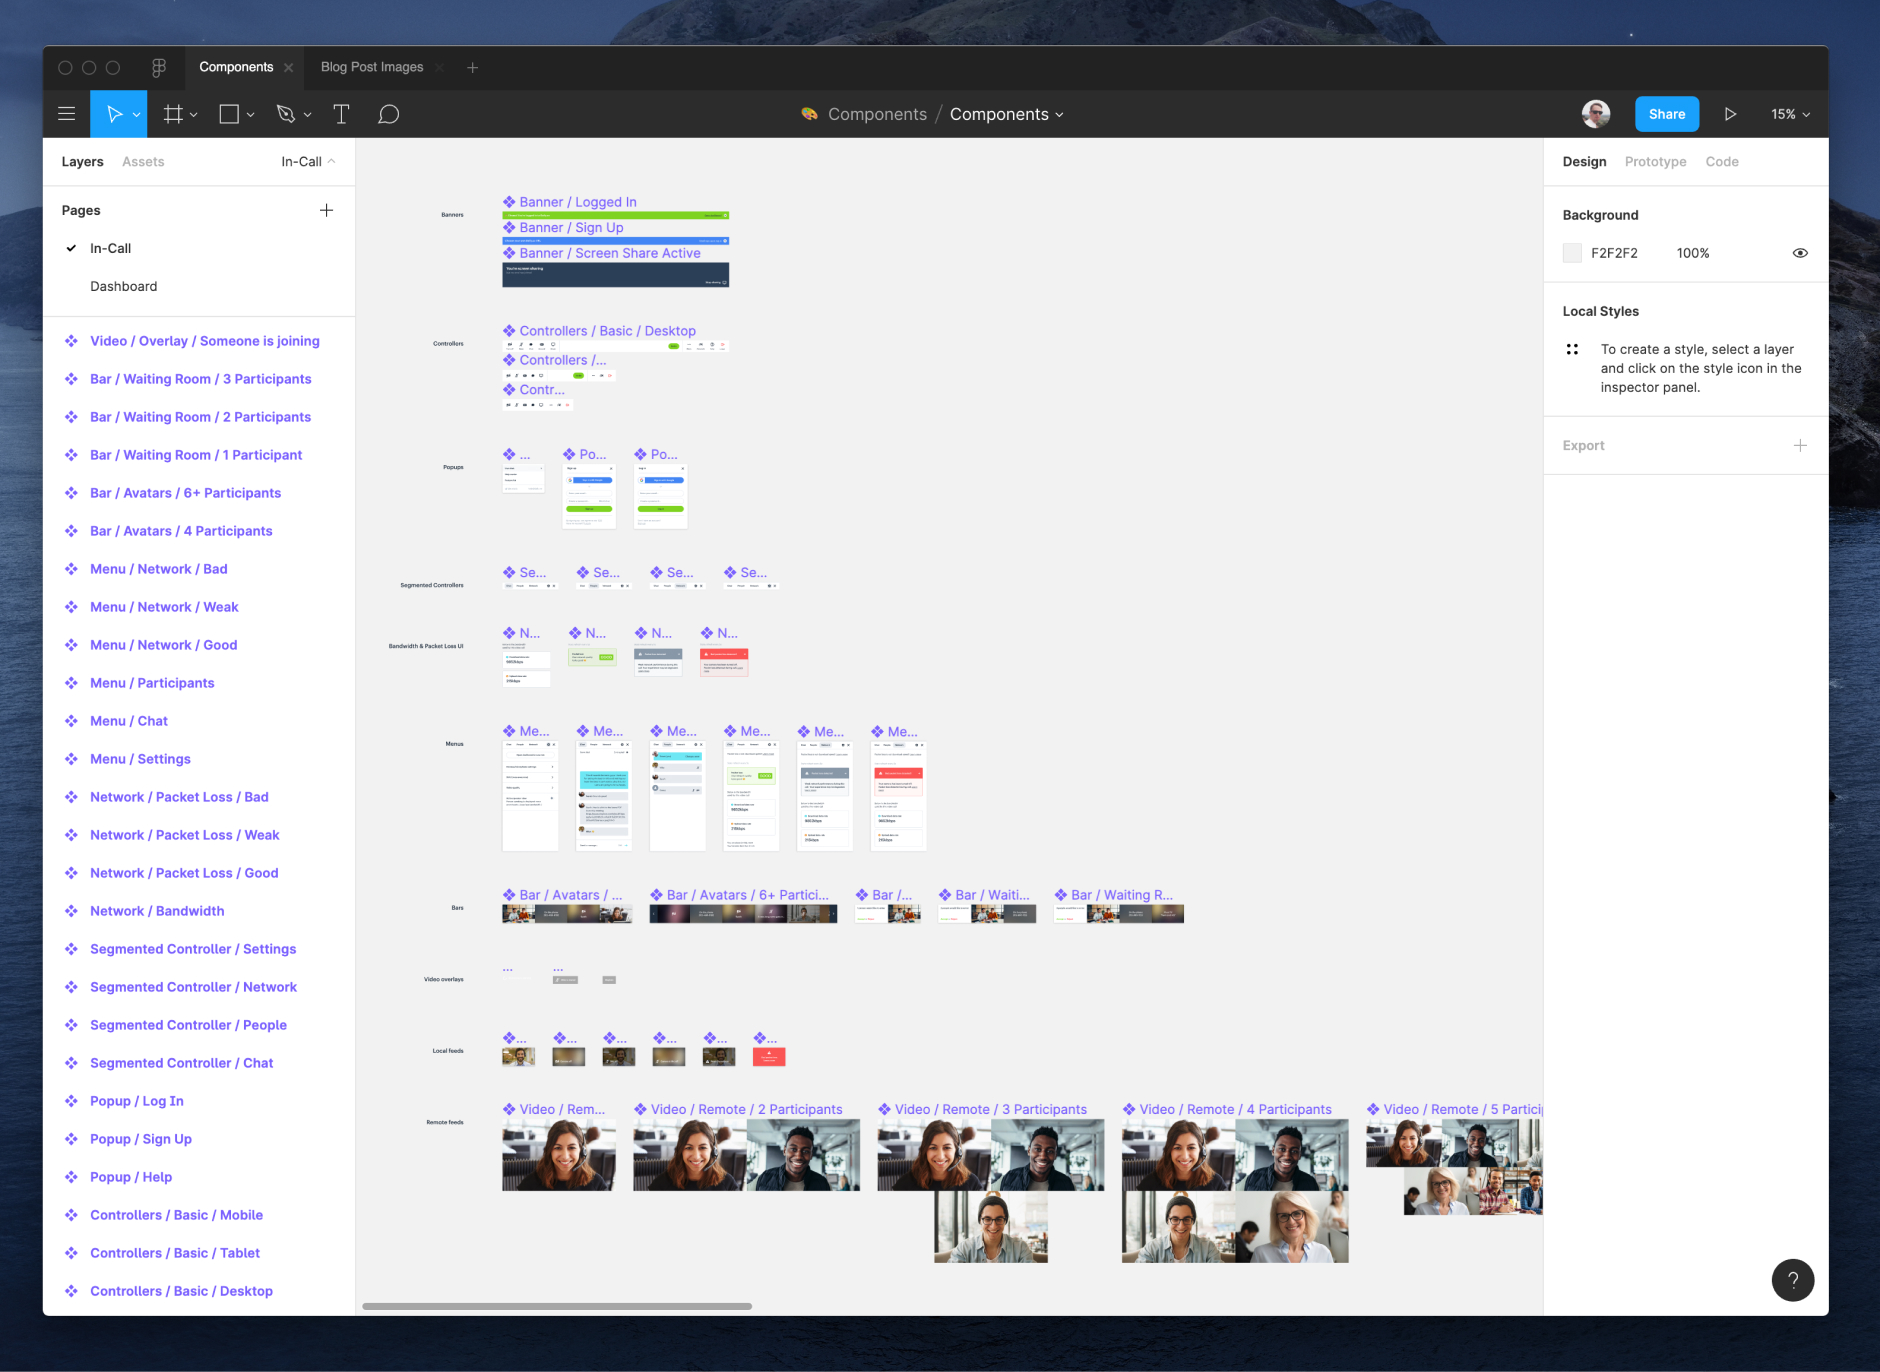Select the Text tool
This screenshot has height=1372, width=1880.
pos(341,113)
